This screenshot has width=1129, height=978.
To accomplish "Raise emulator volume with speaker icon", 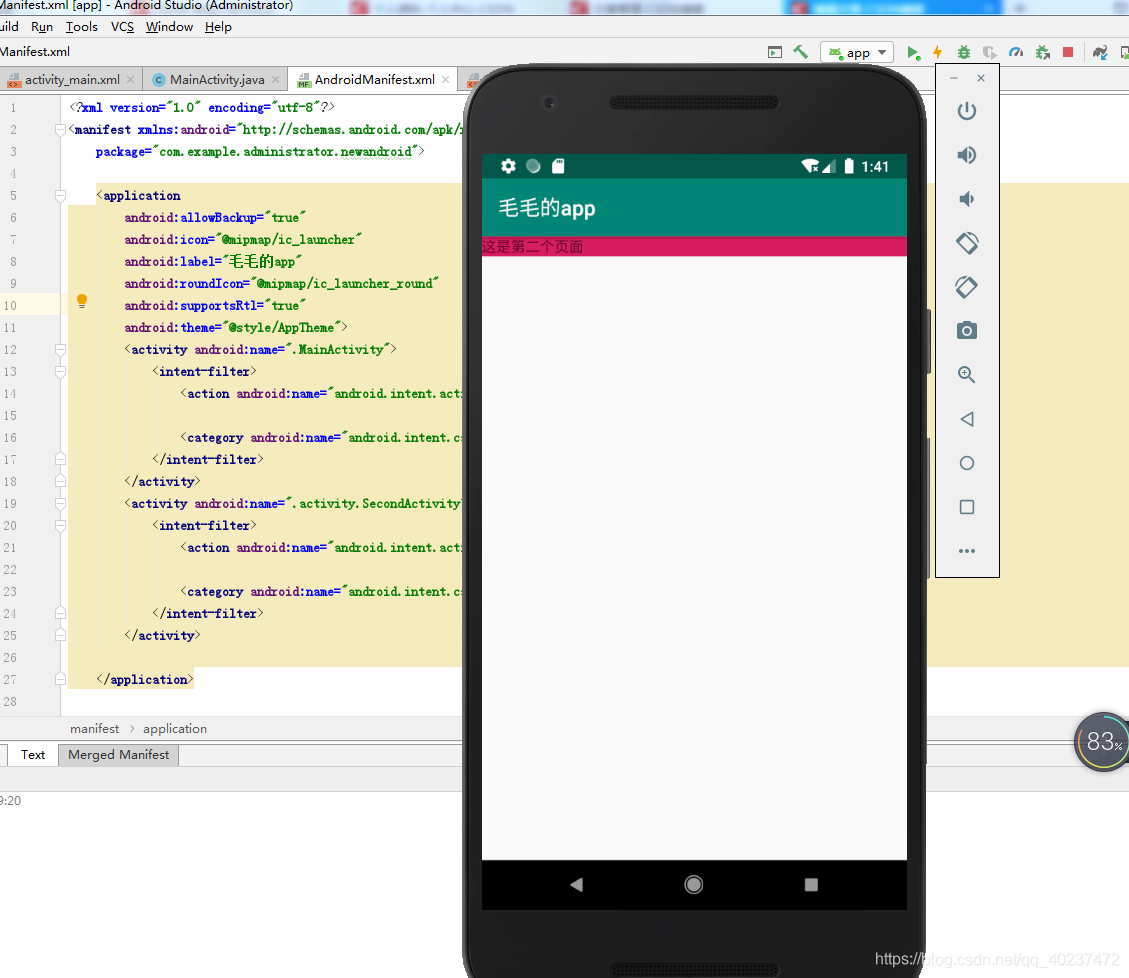I will [x=966, y=155].
